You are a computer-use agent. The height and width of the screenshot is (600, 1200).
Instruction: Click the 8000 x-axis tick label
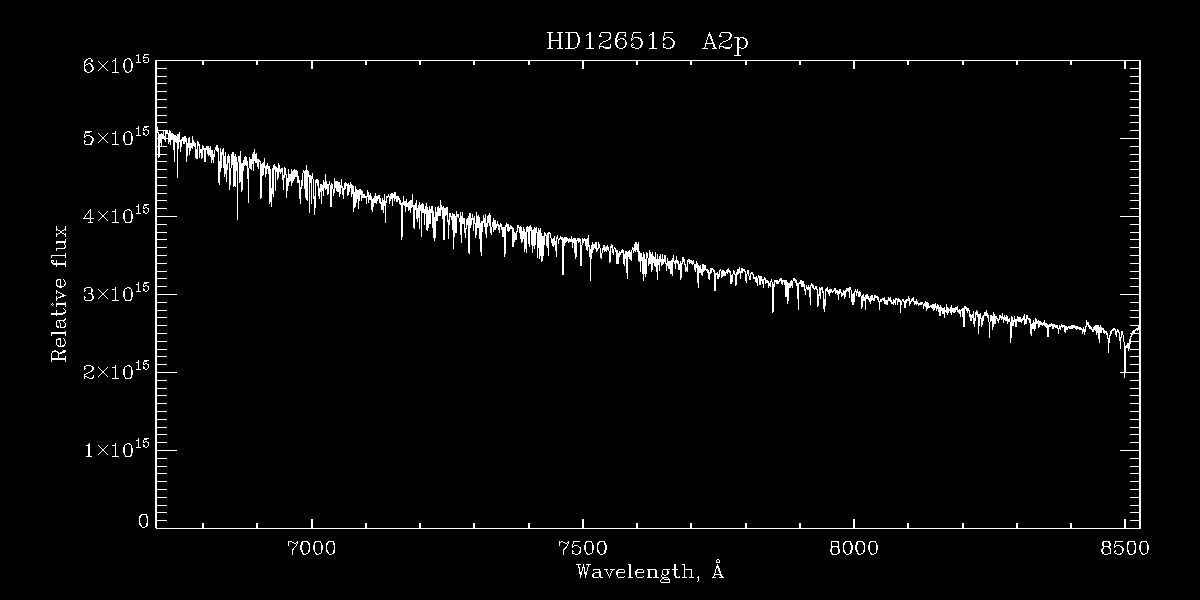click(x=854, y=547)
